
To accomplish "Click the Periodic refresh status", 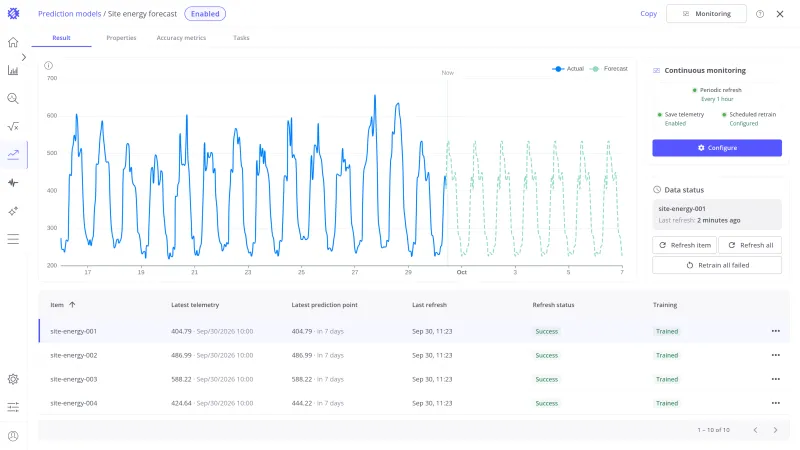I will coord(717,94).
